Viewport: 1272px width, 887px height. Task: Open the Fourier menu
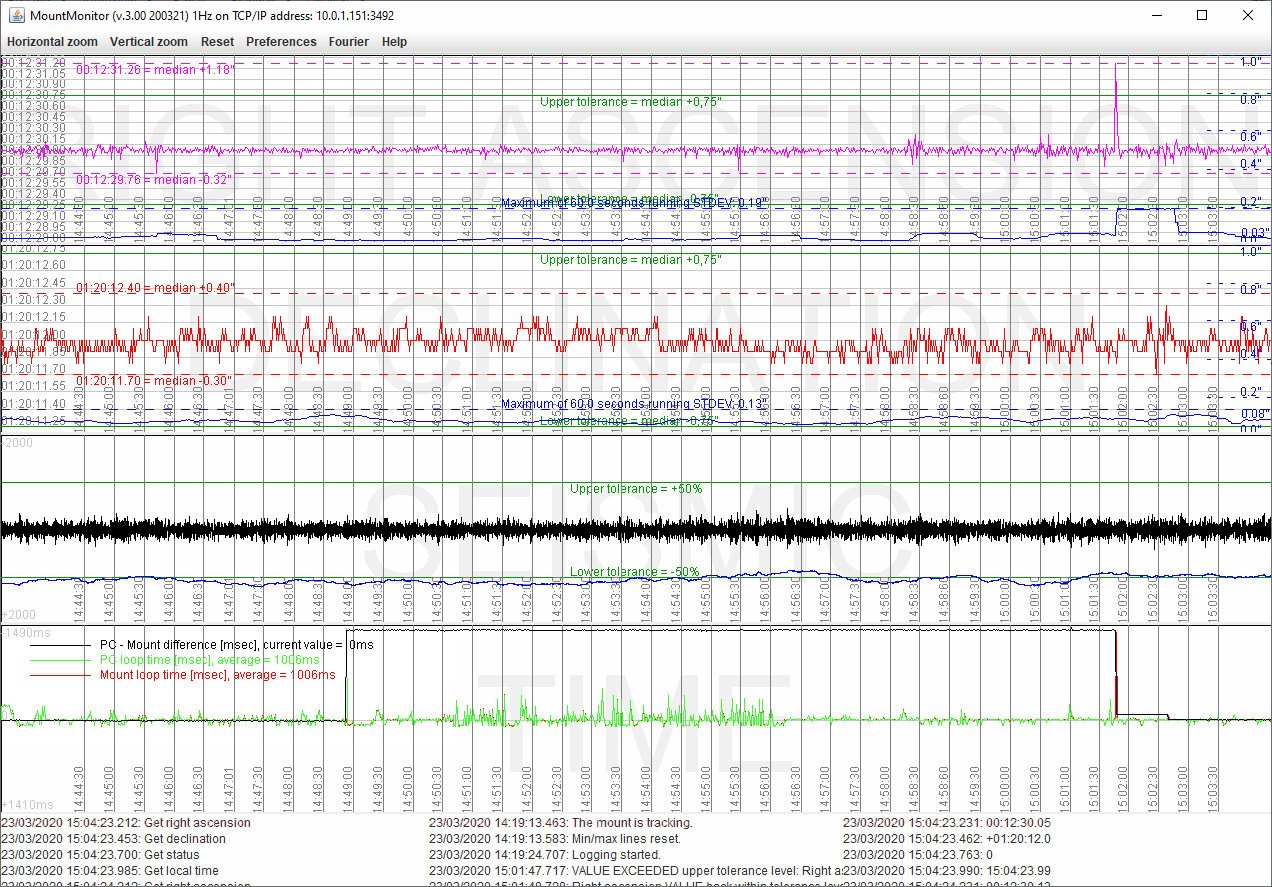pyautogui.click(x=349, y=42)
